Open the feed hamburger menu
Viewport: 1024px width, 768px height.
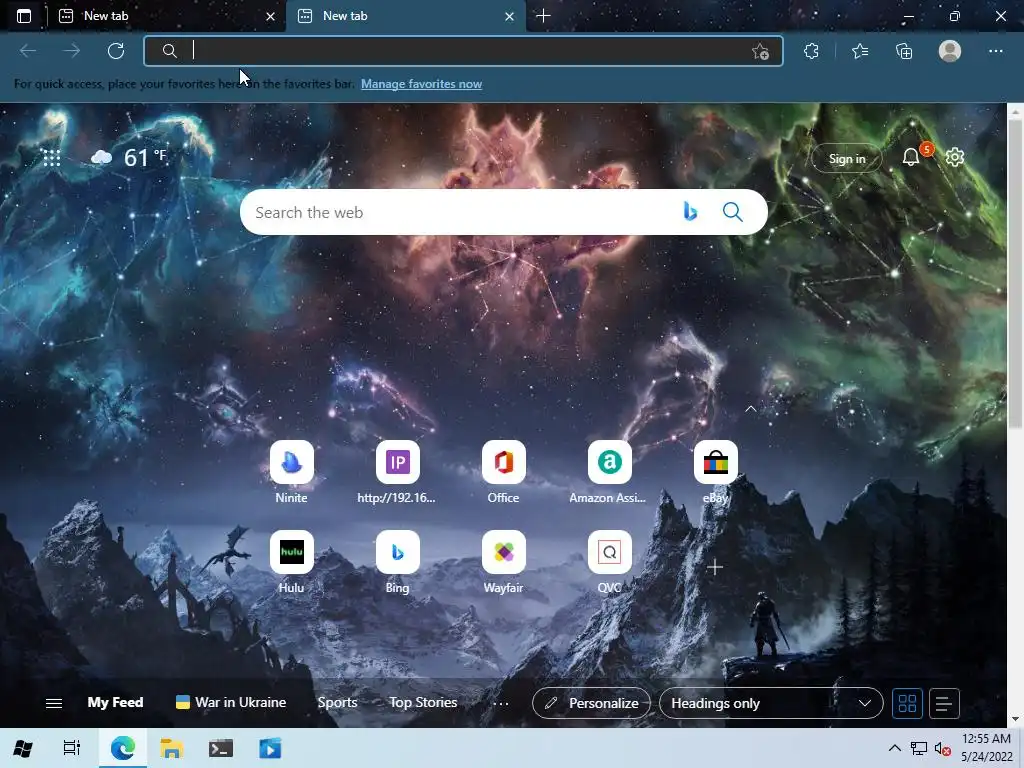54,703
